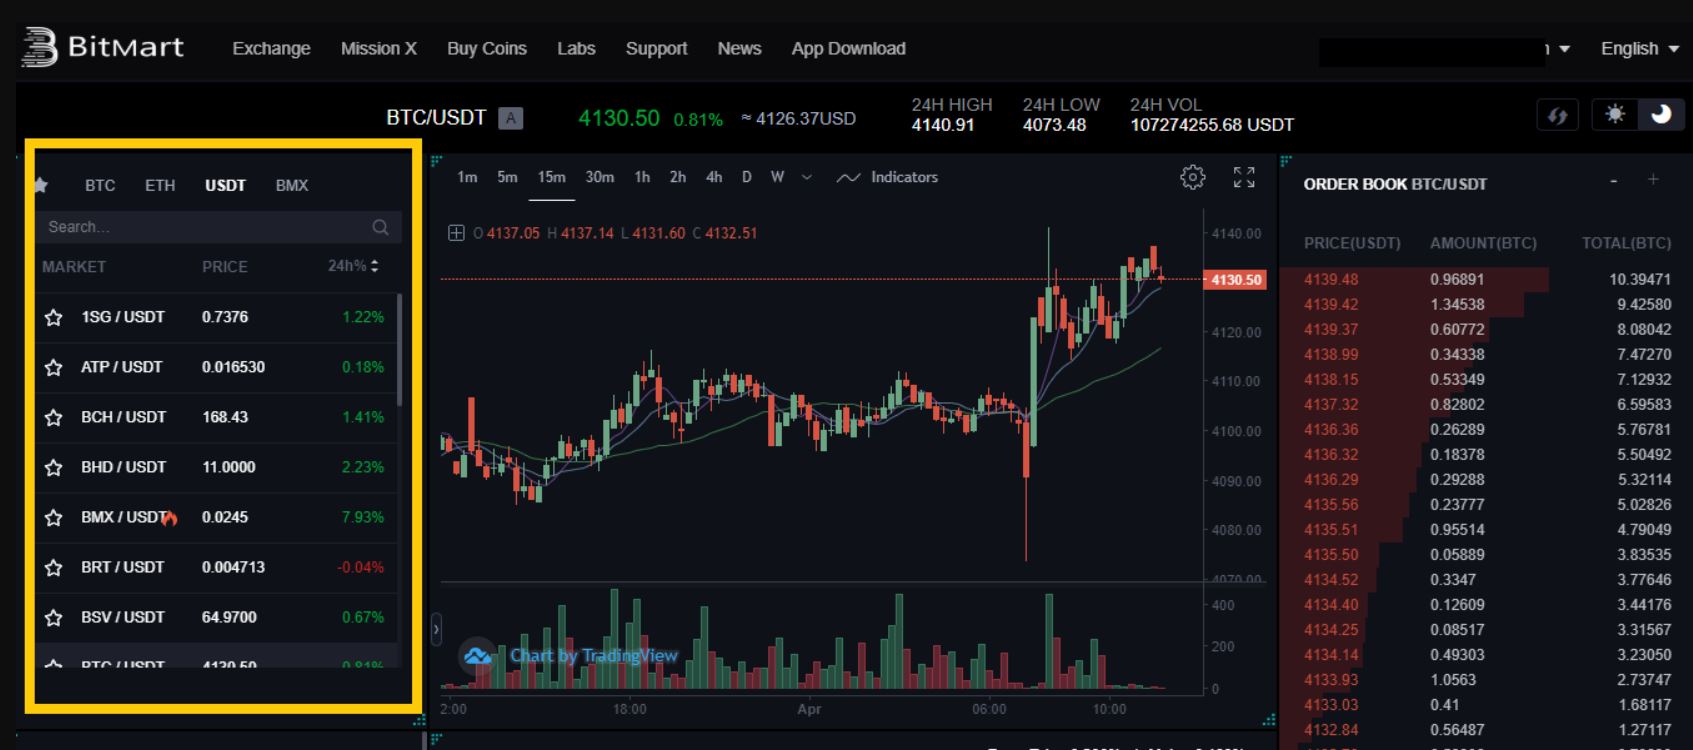Screen dimensions: 1693x750
Task: Favorite the BCH / USDT pair star
Action: tap(54, 417)
